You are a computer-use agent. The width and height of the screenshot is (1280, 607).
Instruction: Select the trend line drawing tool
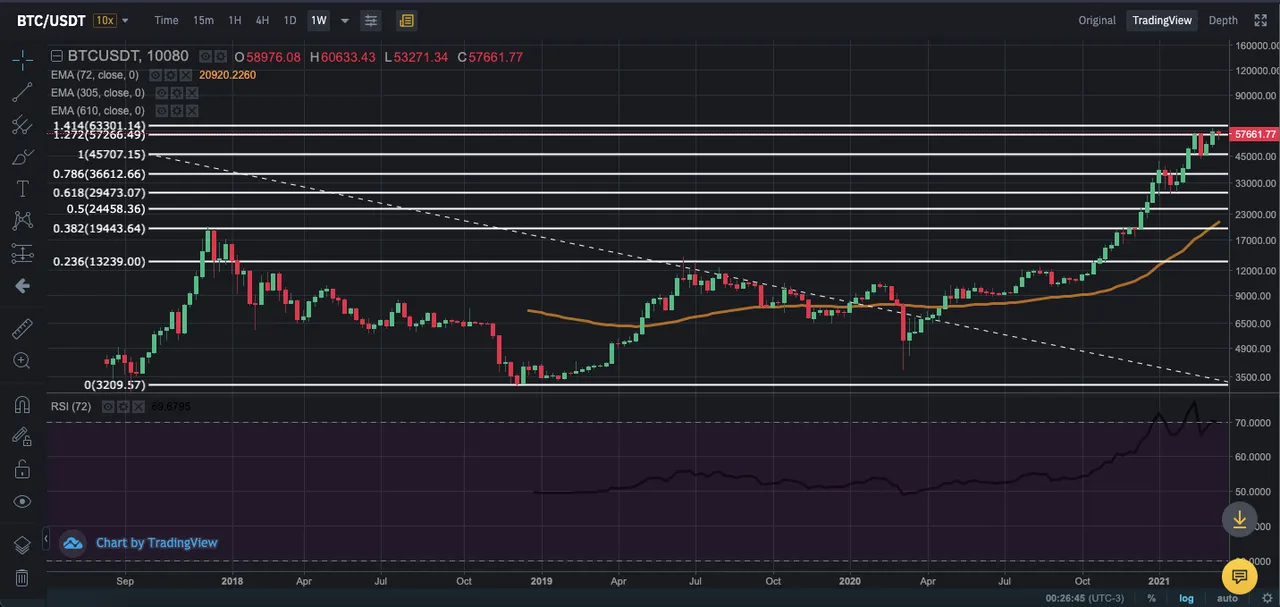pyautogui.click(x=22, y=92)
